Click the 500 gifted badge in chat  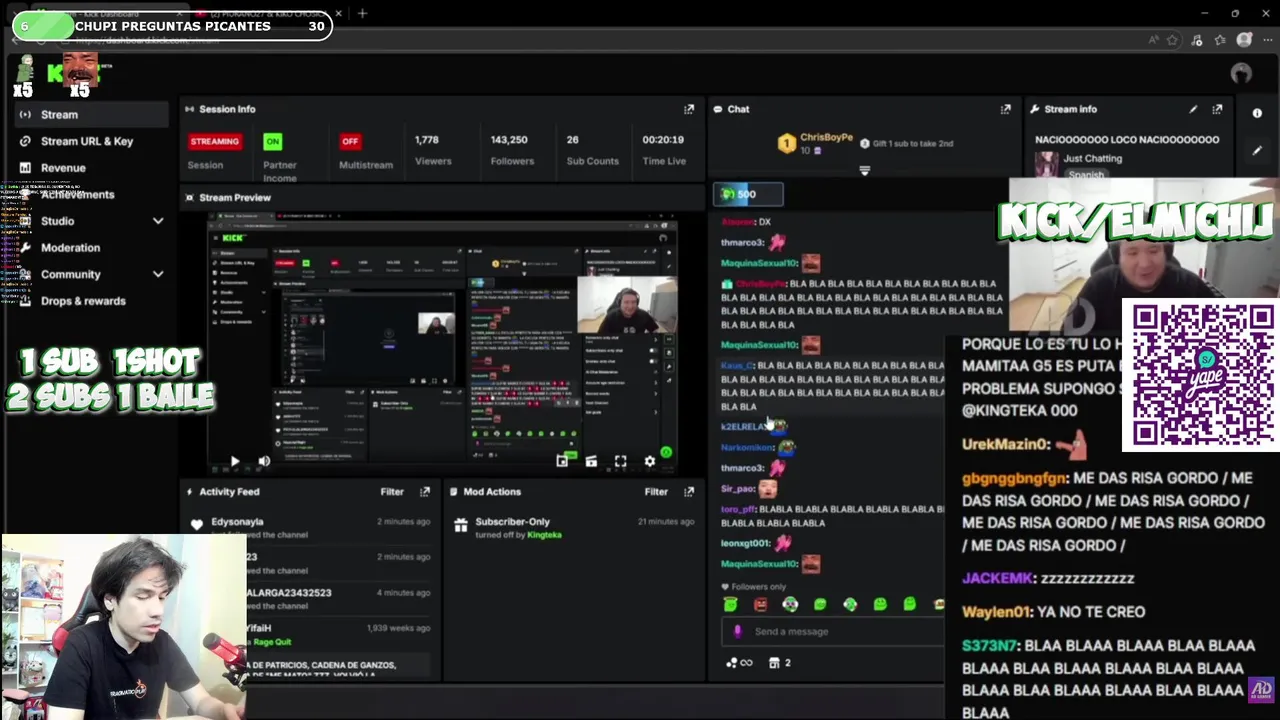point(748,194)
